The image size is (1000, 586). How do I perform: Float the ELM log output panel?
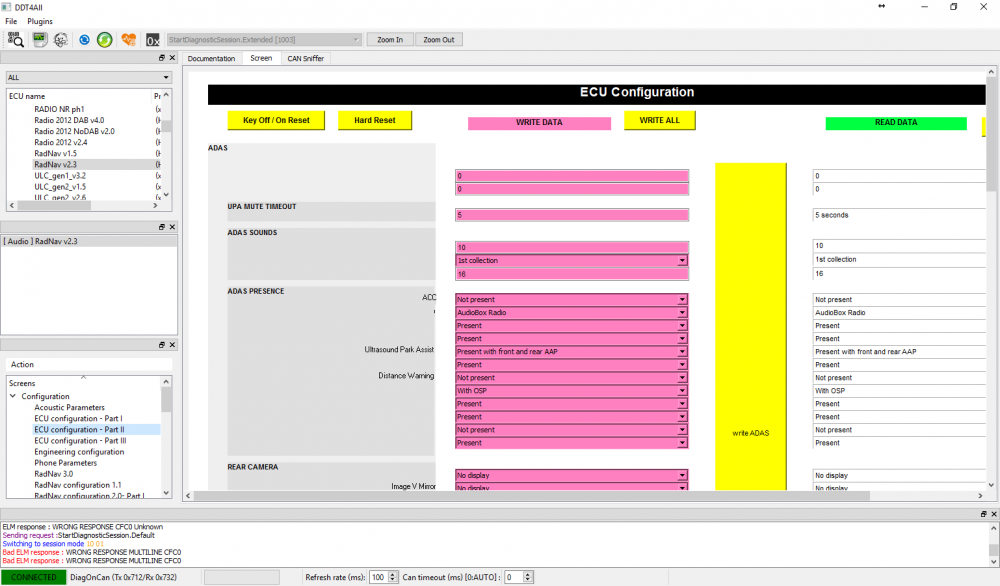coord(983,514)
